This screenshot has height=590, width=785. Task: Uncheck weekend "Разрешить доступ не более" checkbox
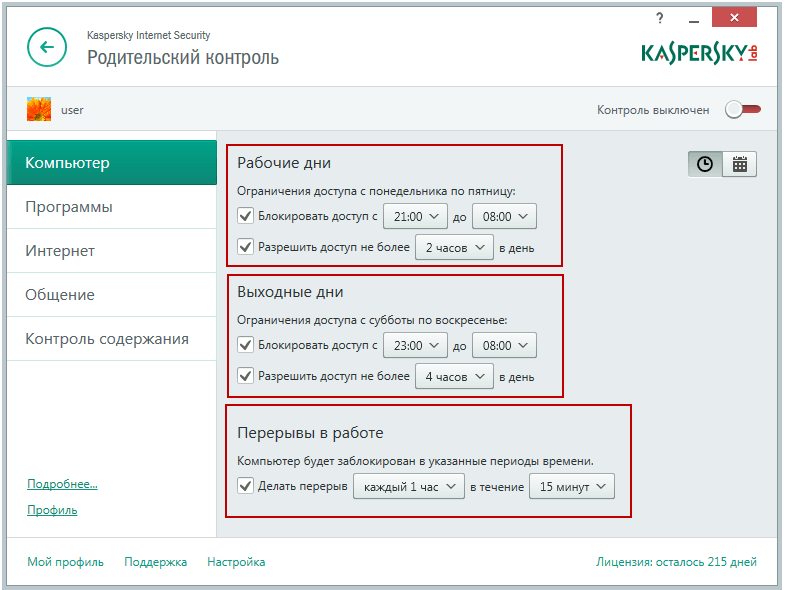click(x=245, y=376)
